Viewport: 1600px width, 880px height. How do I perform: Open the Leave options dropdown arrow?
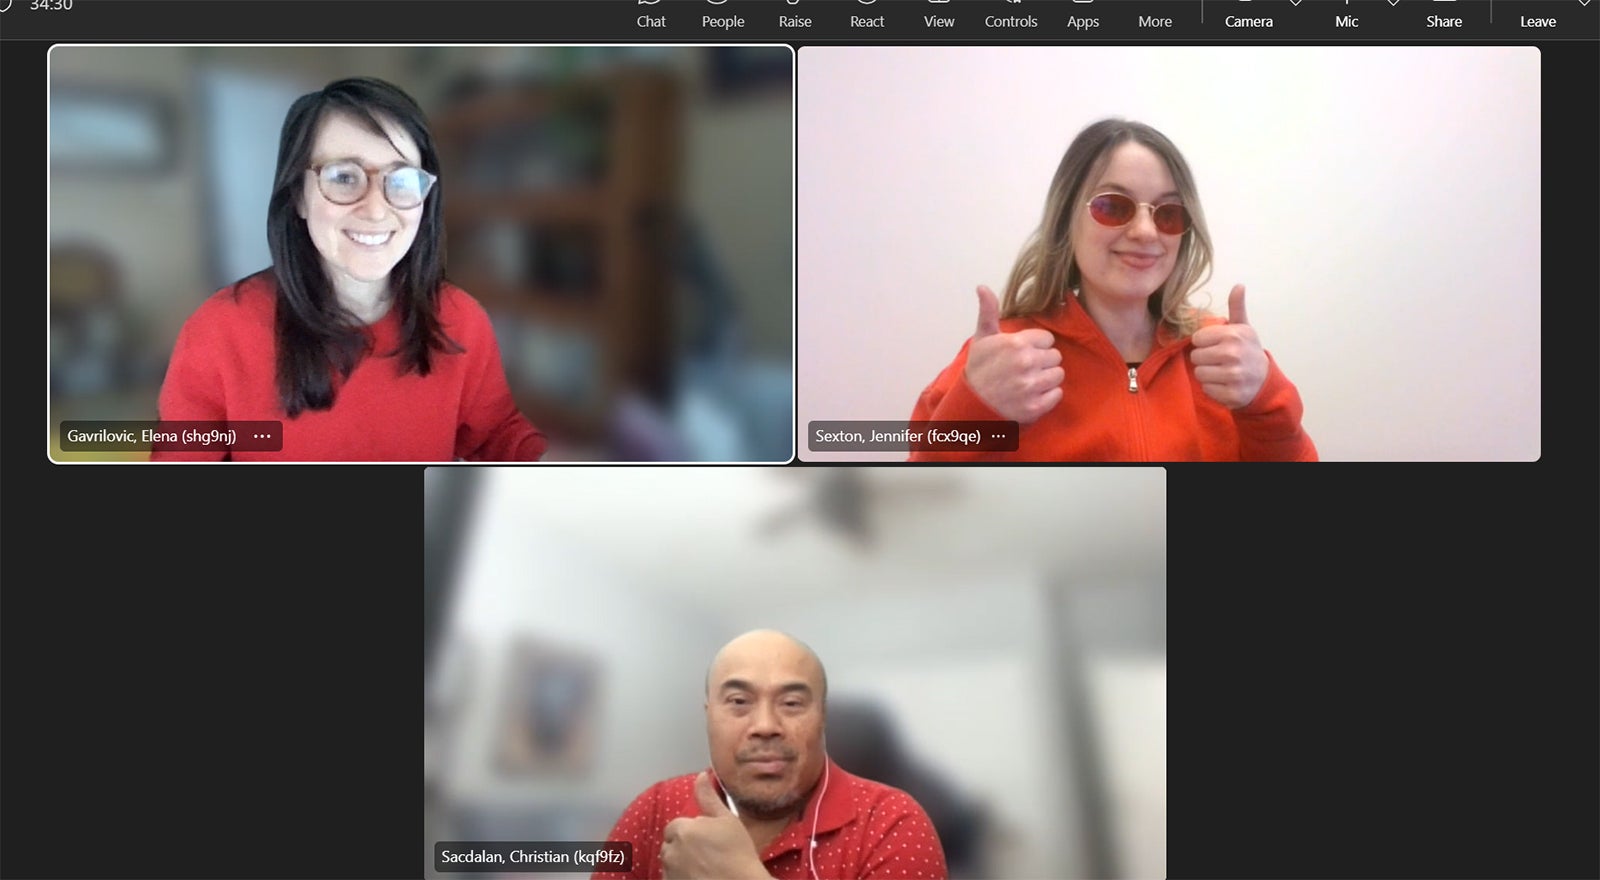pos(1584,4)
